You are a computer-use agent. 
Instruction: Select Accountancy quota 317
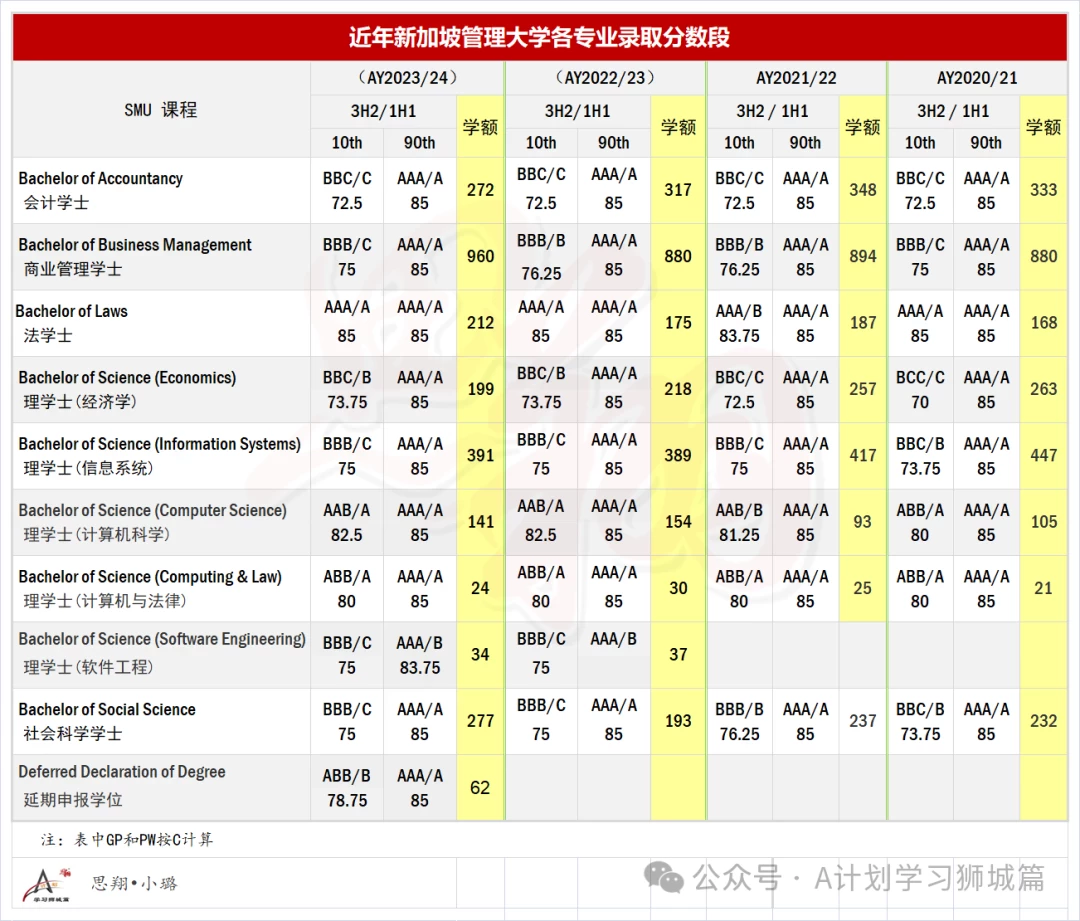(x=678, y=190)
